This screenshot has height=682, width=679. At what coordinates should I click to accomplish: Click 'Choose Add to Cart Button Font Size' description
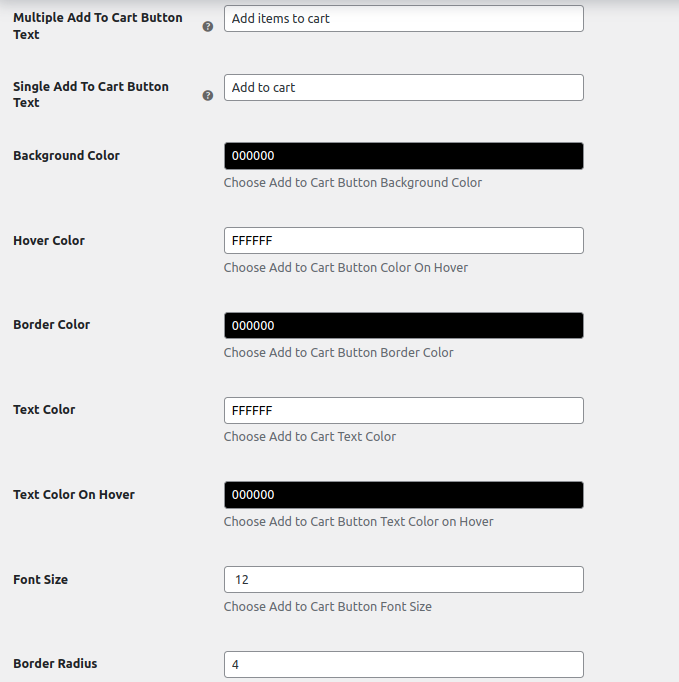tap(327, 606)
